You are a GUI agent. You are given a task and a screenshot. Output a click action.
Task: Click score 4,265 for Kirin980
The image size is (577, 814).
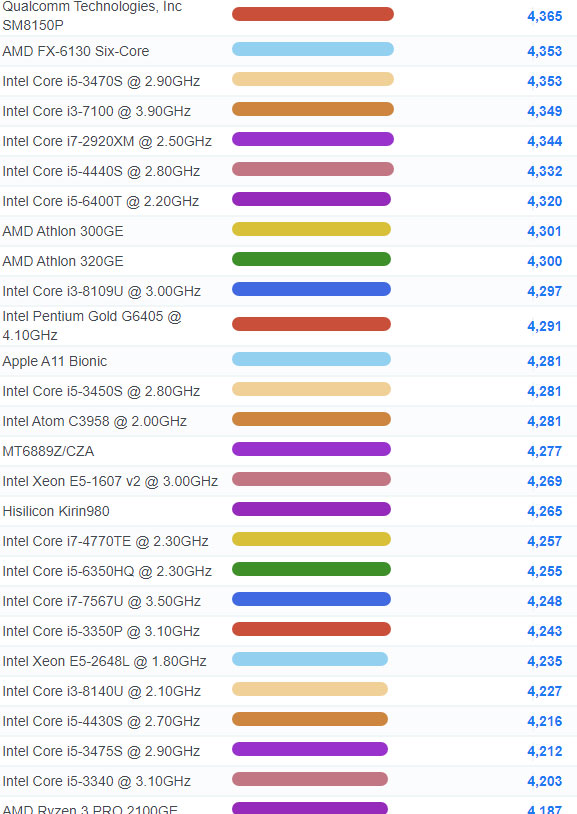[545, 511]
